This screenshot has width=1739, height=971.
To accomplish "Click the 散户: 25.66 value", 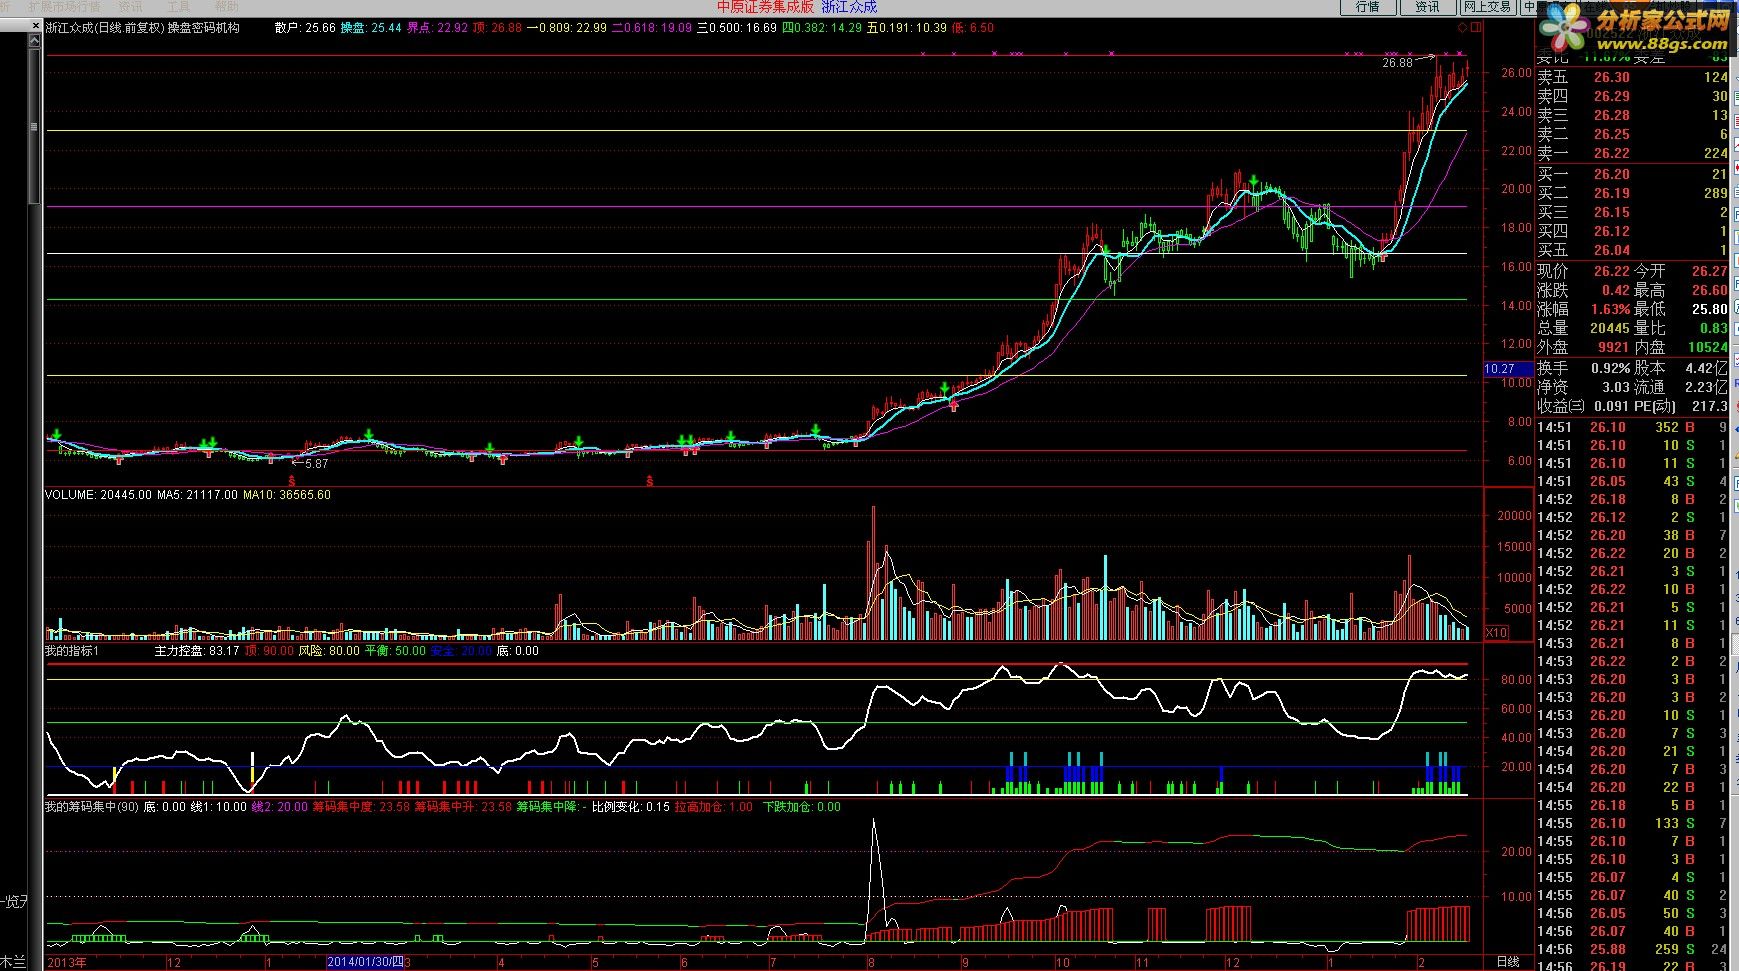I will click(x=305, y=28).
